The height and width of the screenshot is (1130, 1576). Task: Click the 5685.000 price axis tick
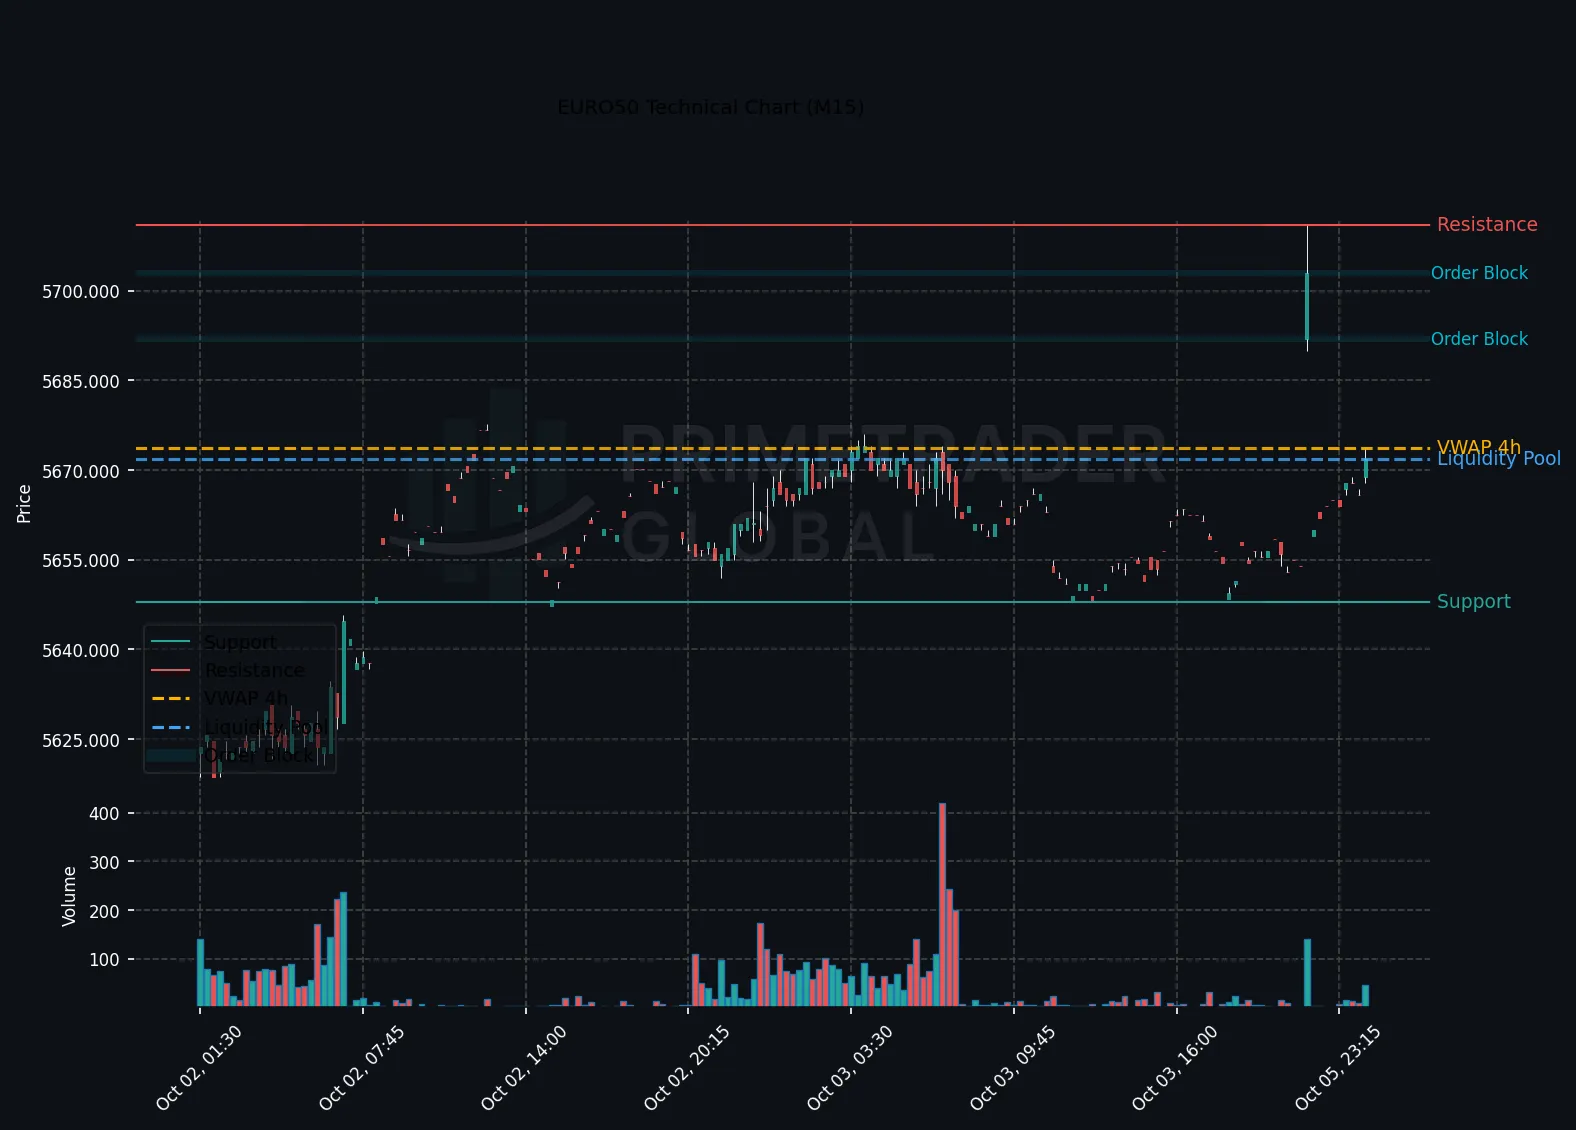(80, 381)
